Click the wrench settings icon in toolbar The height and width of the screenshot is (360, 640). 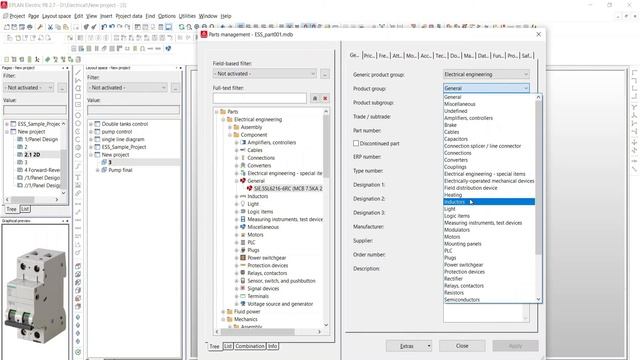coord(40,27)
